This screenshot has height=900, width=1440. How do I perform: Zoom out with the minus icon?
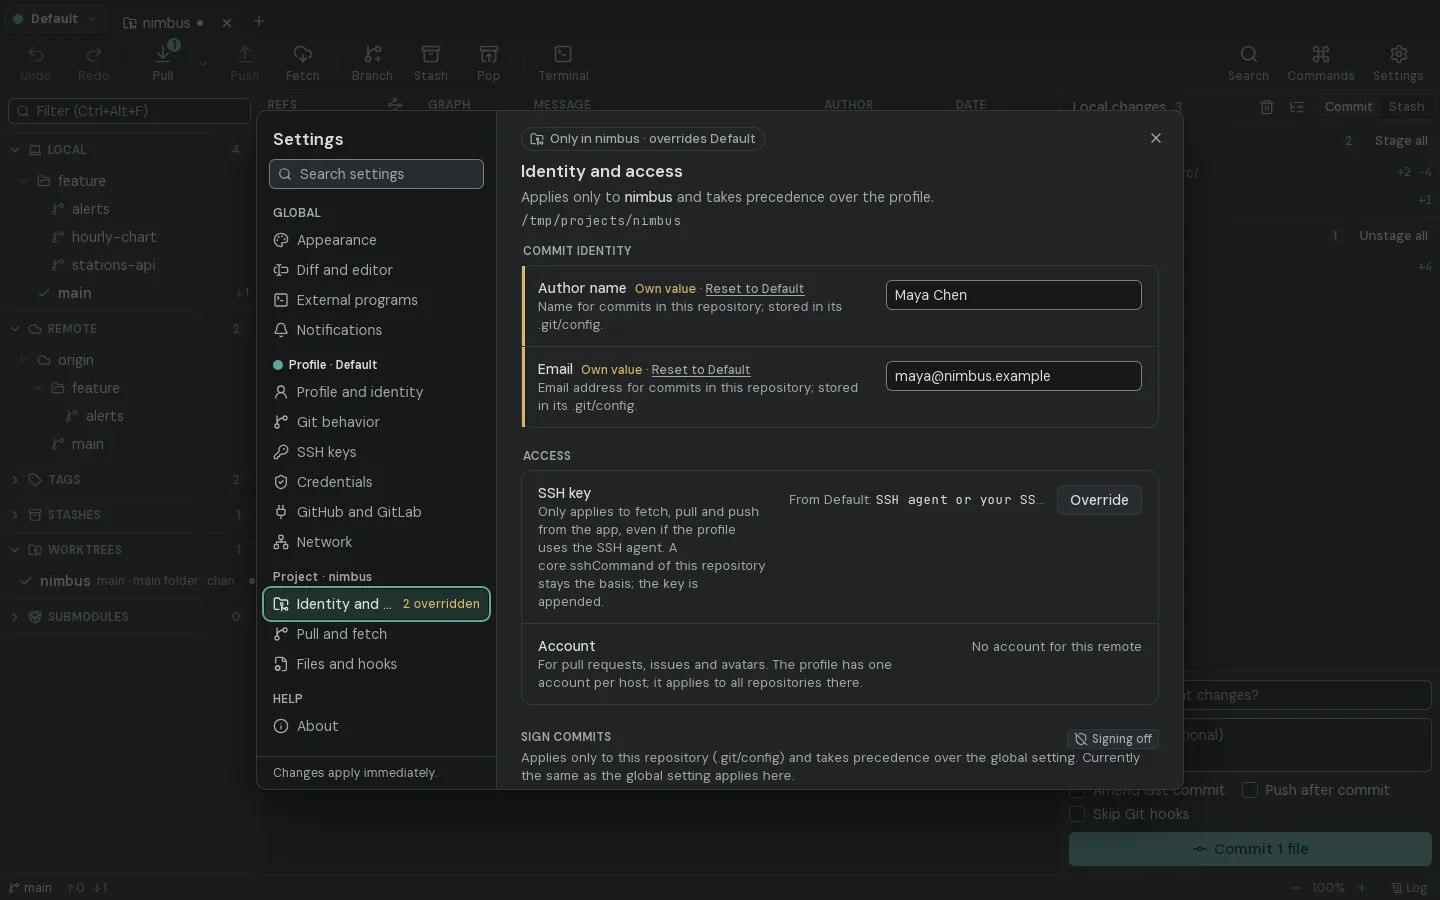pyautogui.click(x=1297, y=888)
